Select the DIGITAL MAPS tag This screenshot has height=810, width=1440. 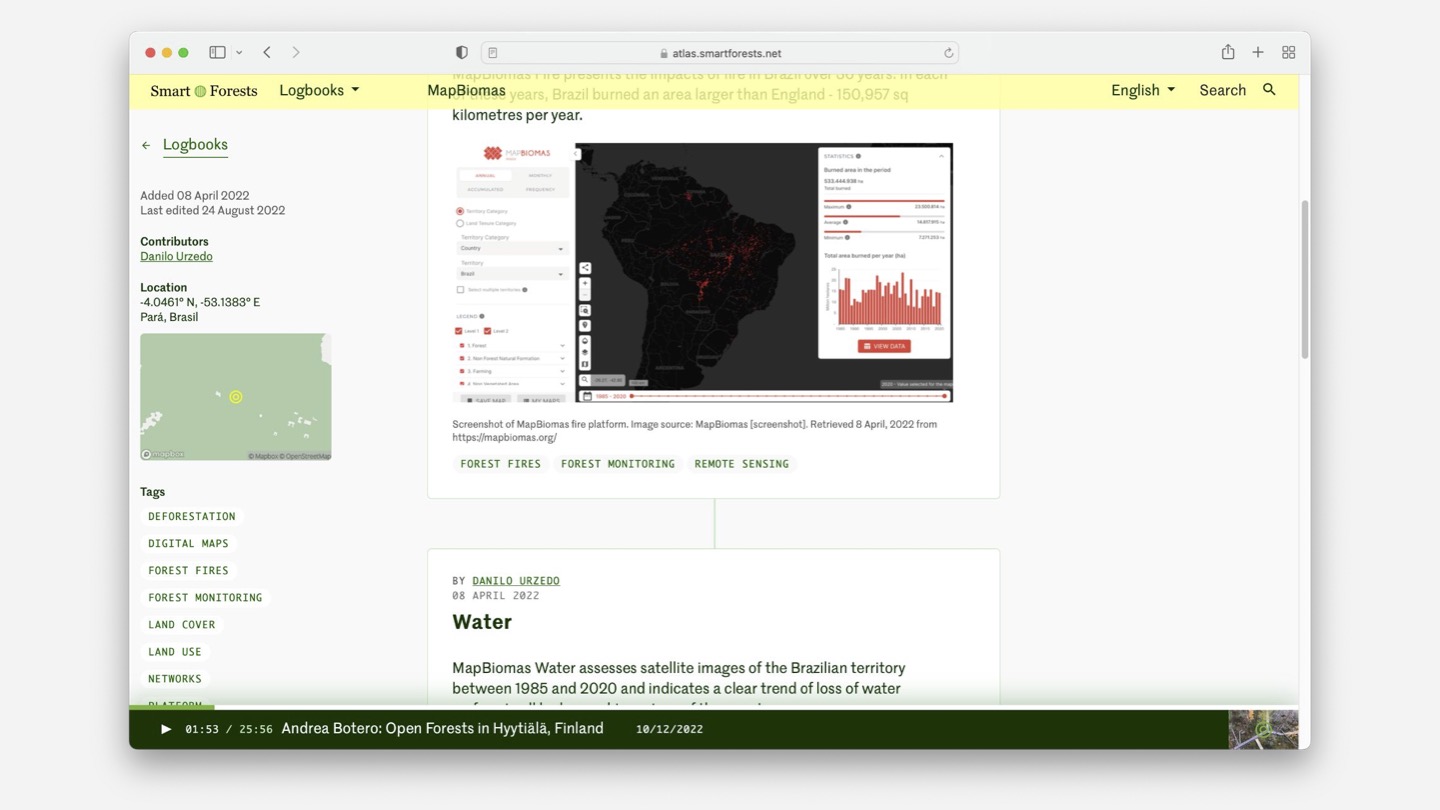click(x=188, y=543)
